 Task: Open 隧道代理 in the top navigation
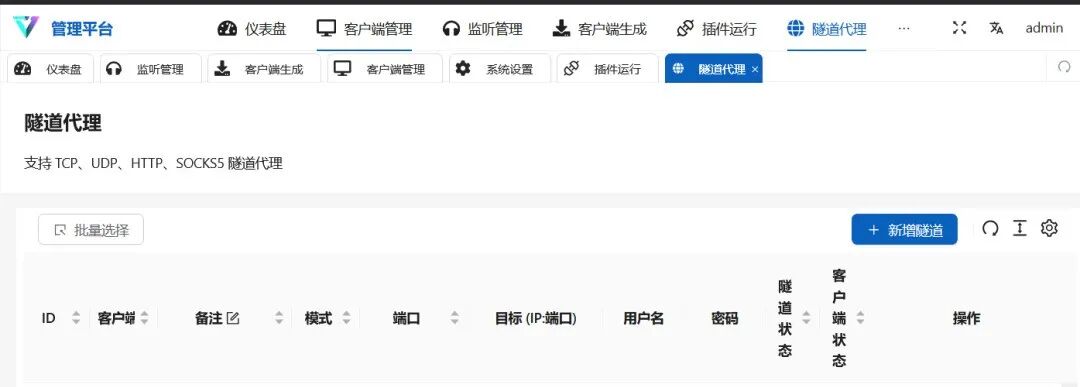827,29
